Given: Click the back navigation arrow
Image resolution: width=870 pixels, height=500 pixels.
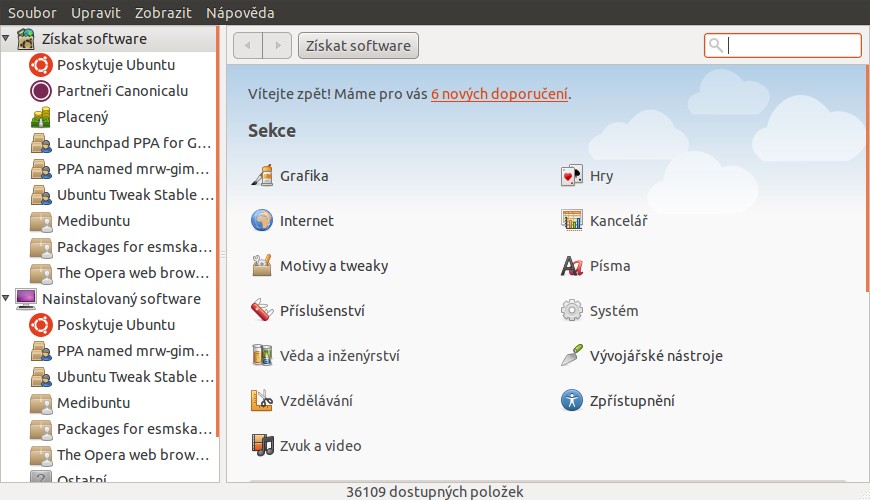Looking at the screenshot, I should 248,46.
